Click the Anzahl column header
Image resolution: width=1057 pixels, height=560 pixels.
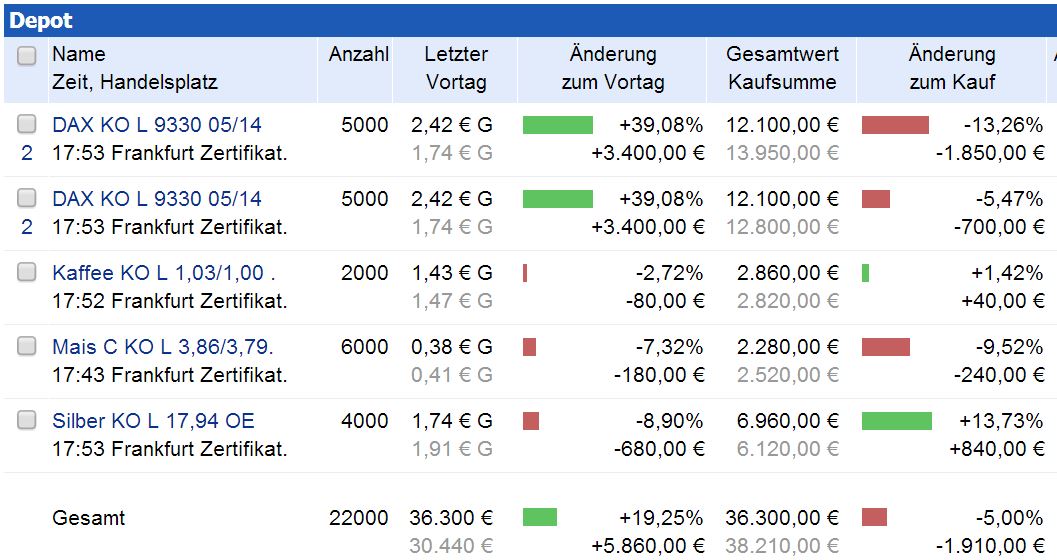point(358,54)
